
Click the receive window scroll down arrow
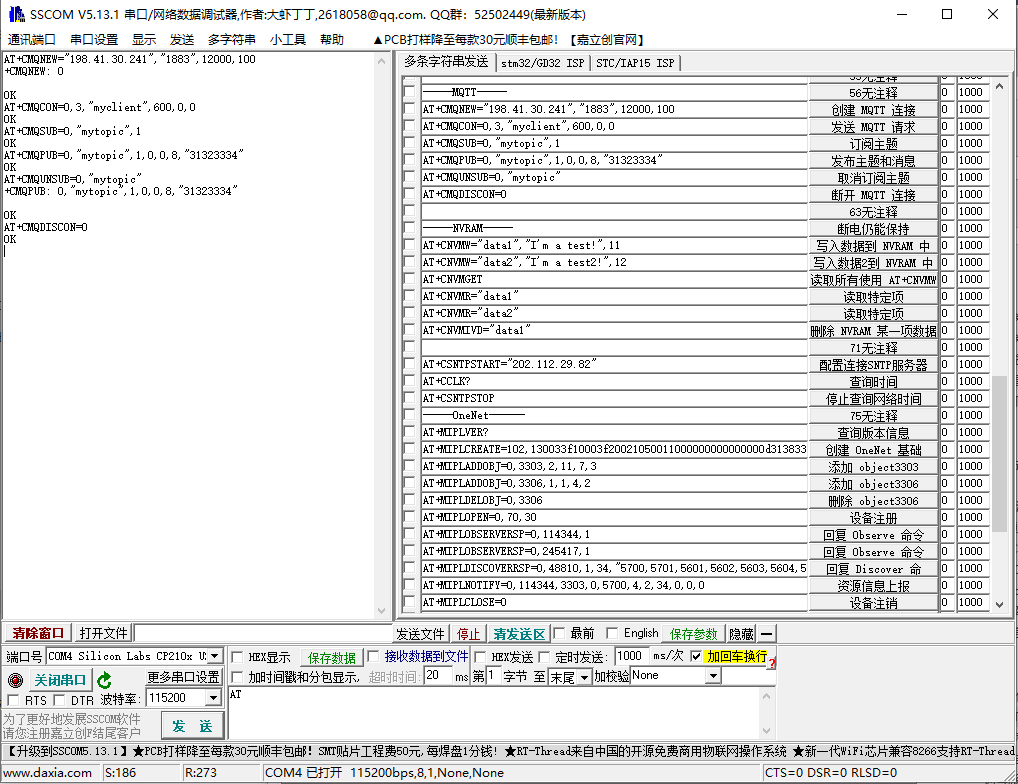click(381, 611)
